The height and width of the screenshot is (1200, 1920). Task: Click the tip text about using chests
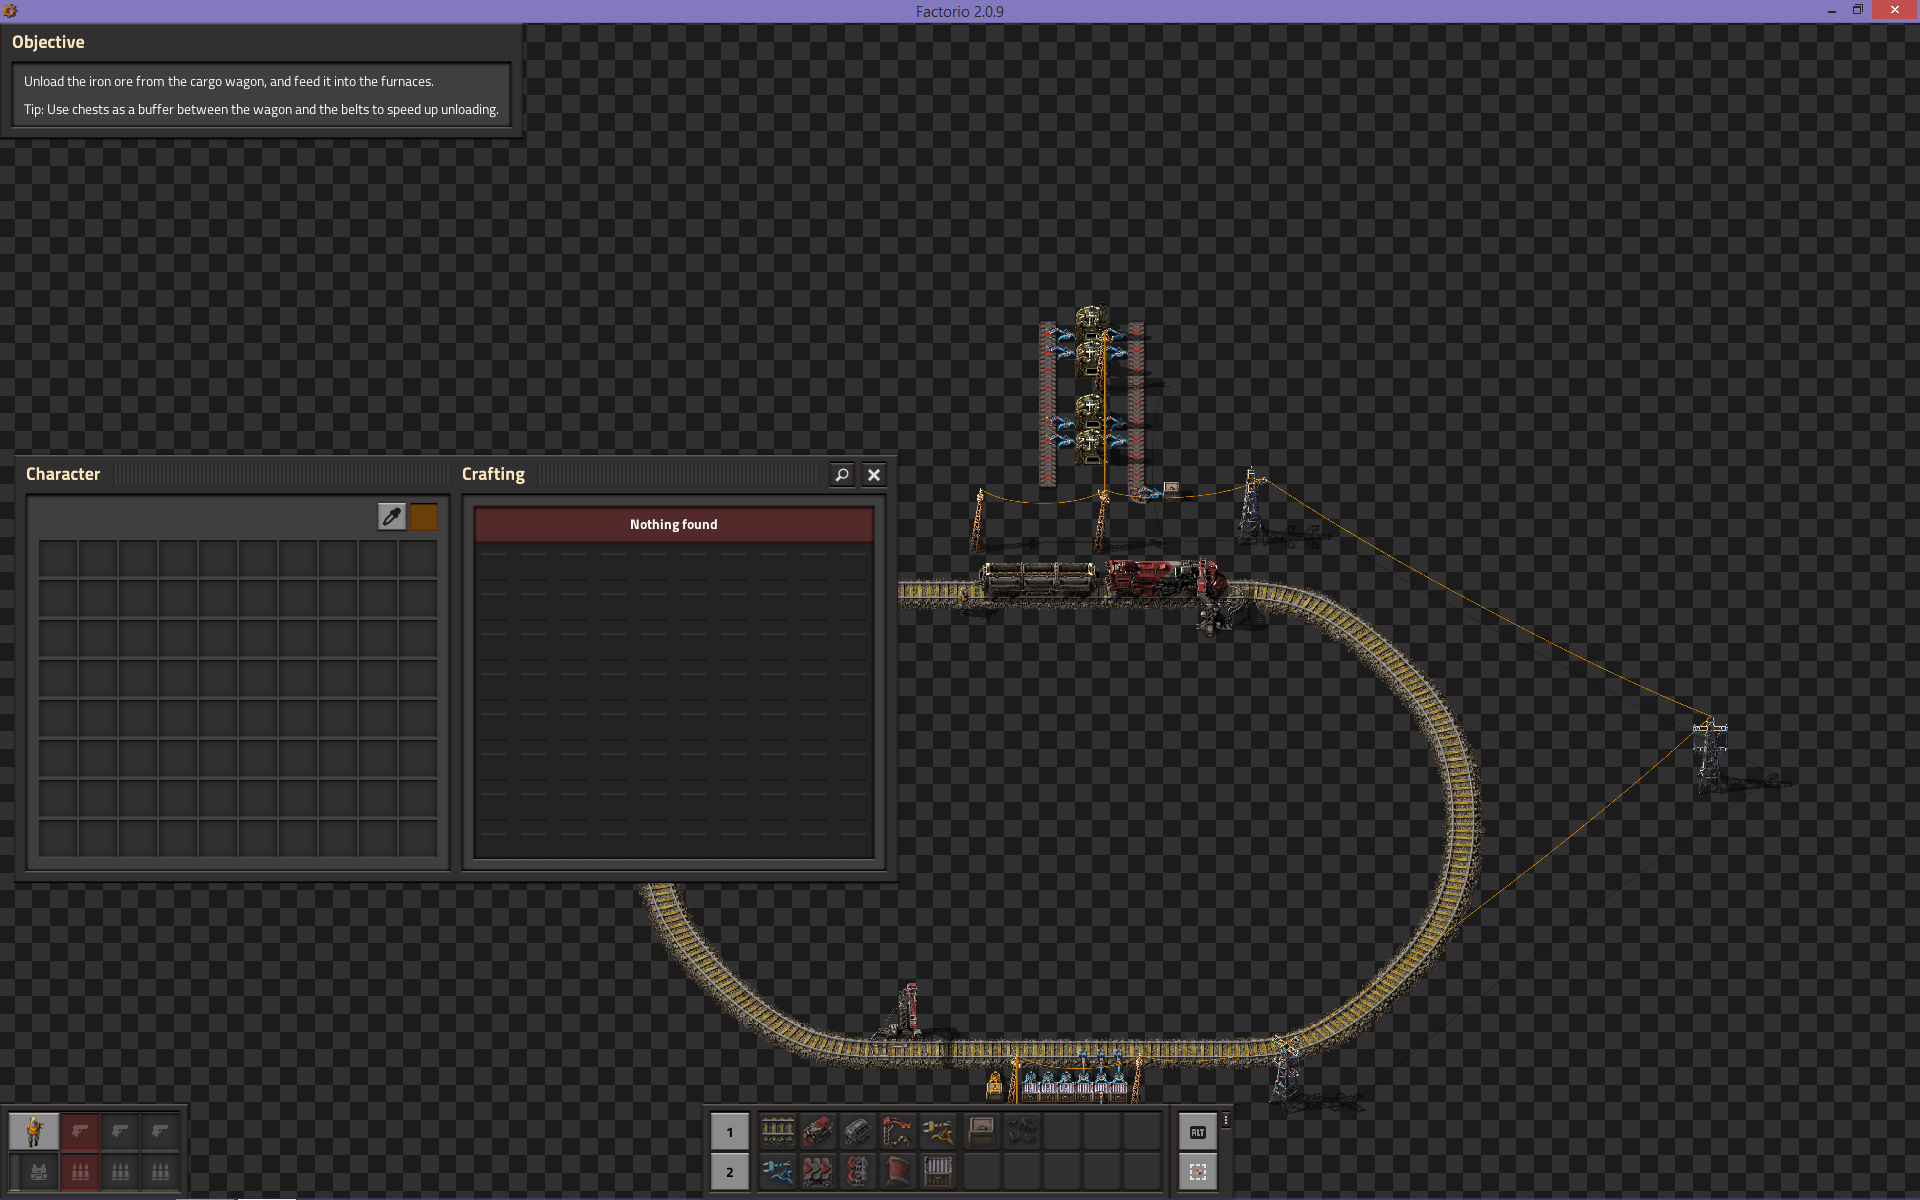point(261,109)
